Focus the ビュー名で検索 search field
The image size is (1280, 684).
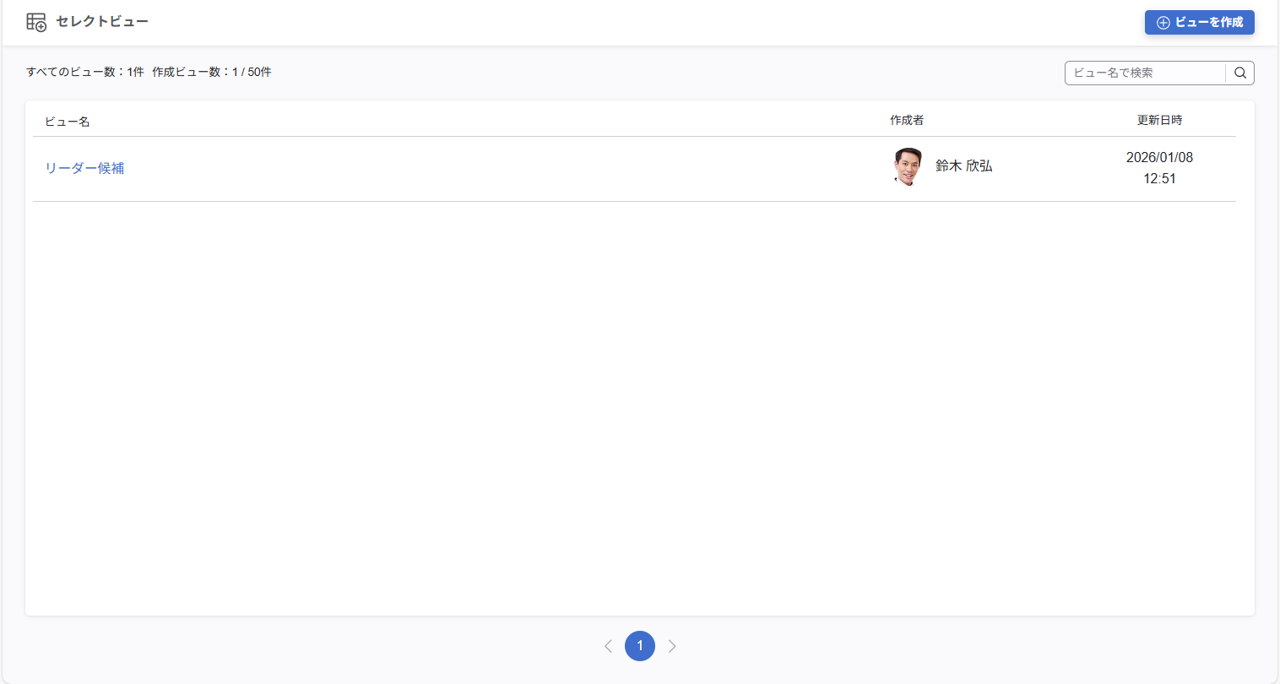tap(1145, 73)
